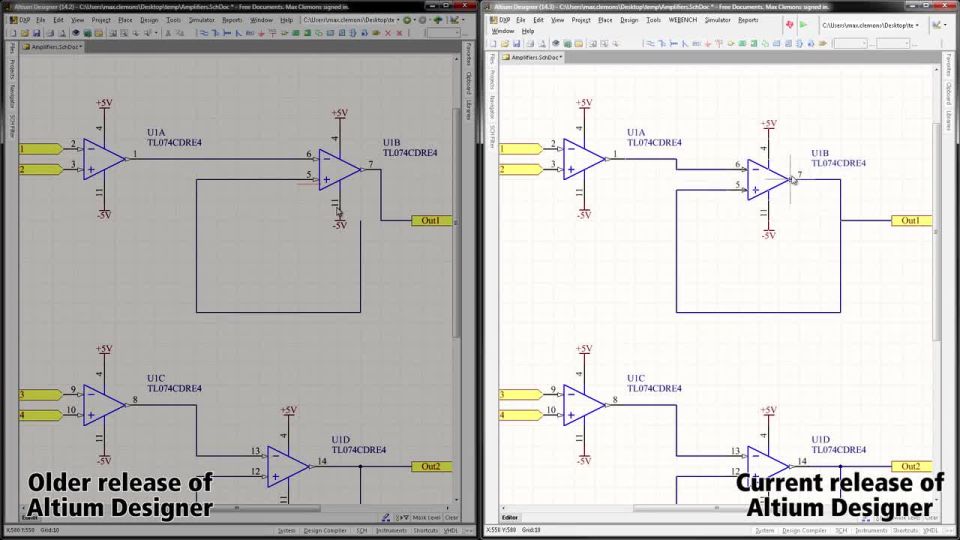Click New document icon in right window toolbar
Viewport: 960px width, 540px height.
(493, 43)
